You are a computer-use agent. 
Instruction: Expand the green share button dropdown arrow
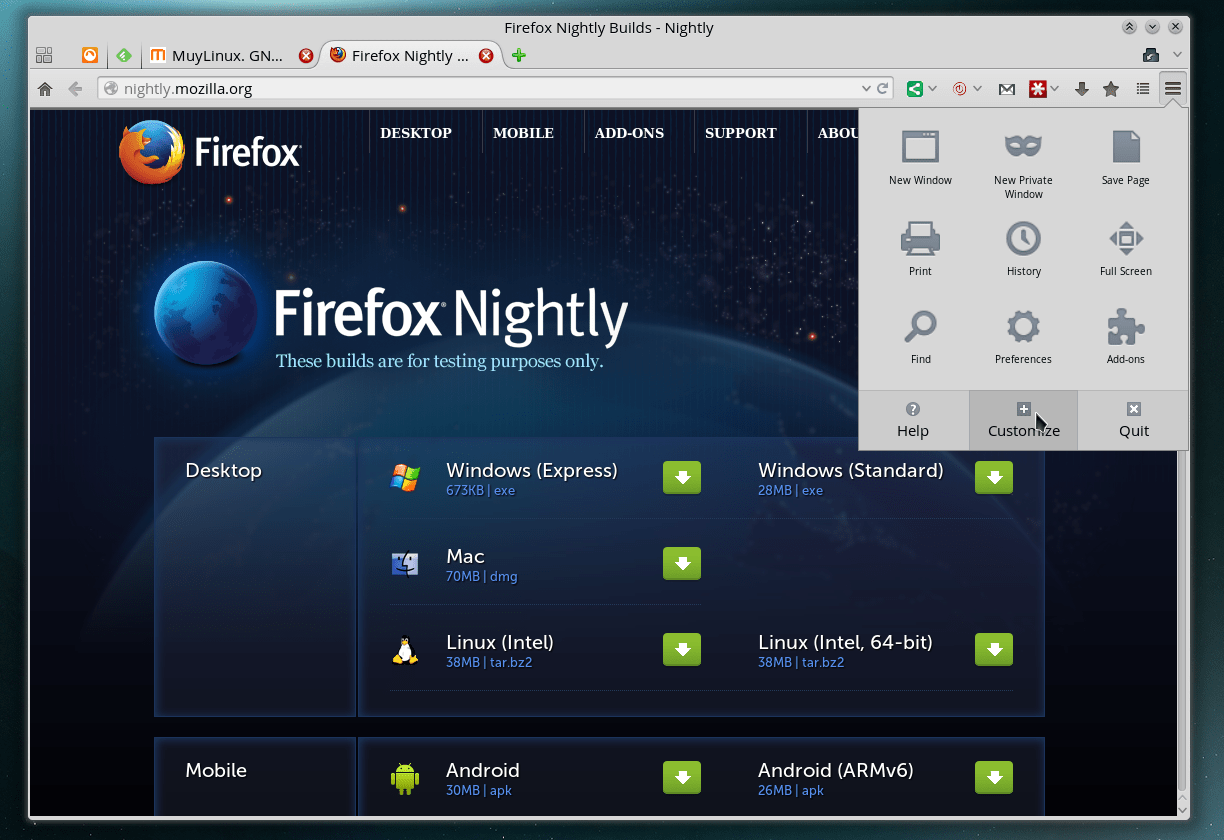(x=933, y=89)
